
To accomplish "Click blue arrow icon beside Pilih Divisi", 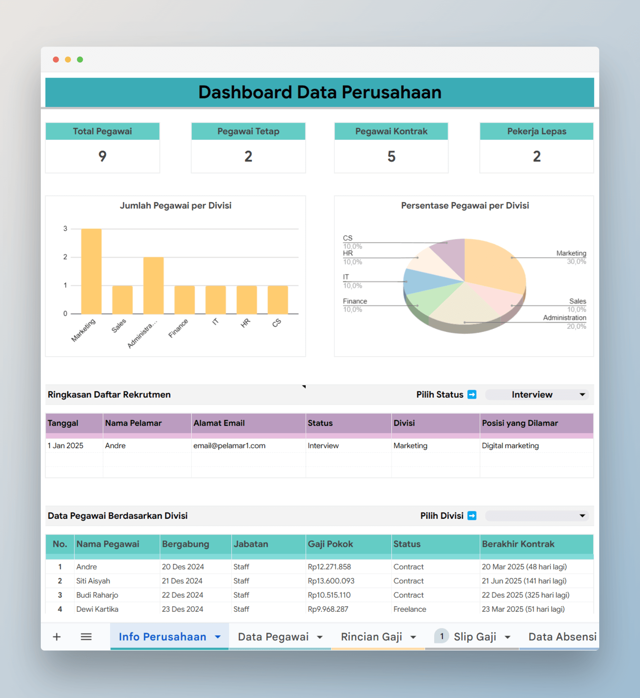I will [472, 515].
